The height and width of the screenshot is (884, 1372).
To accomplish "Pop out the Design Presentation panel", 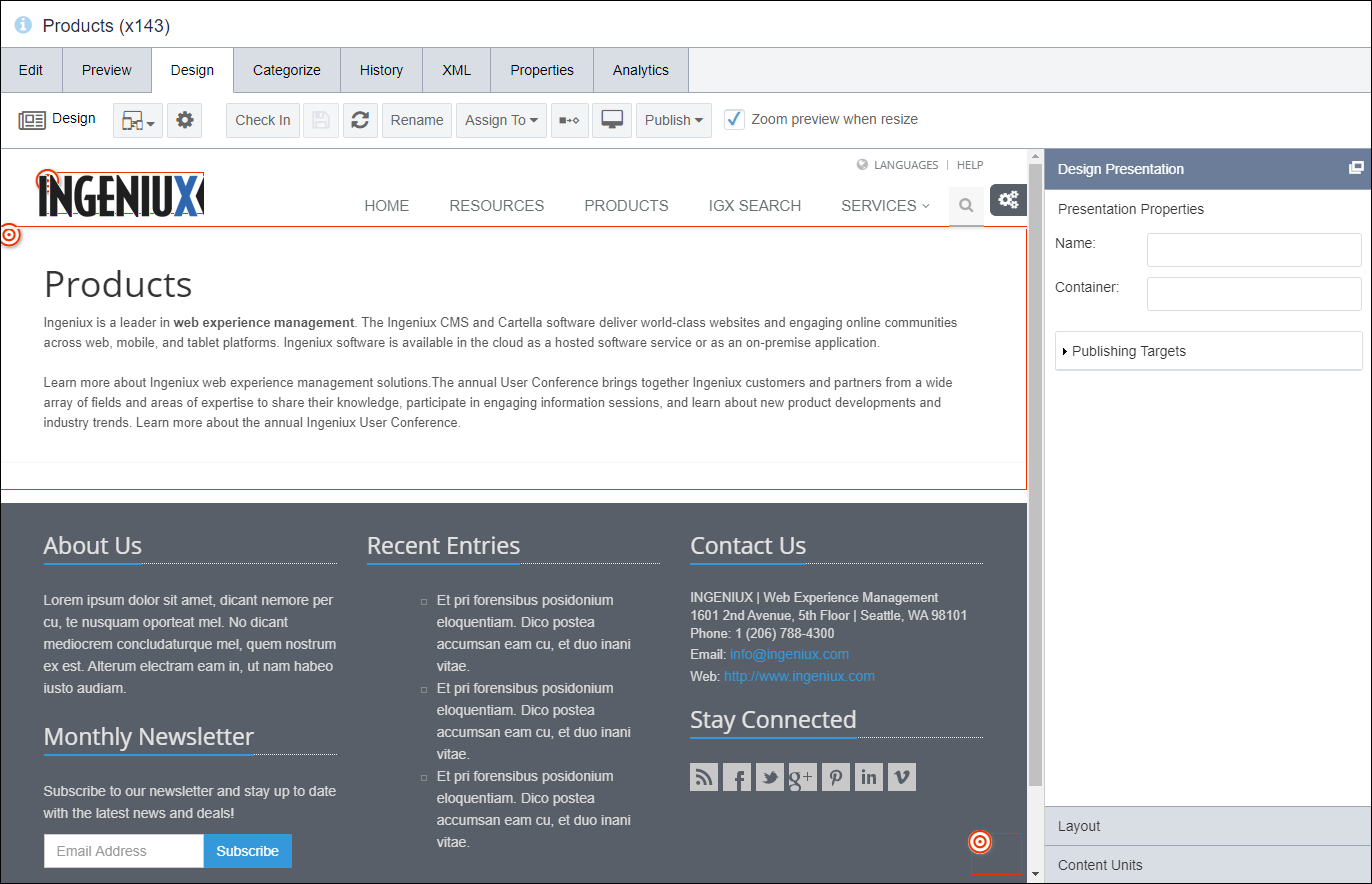I will click(1356, 168).
